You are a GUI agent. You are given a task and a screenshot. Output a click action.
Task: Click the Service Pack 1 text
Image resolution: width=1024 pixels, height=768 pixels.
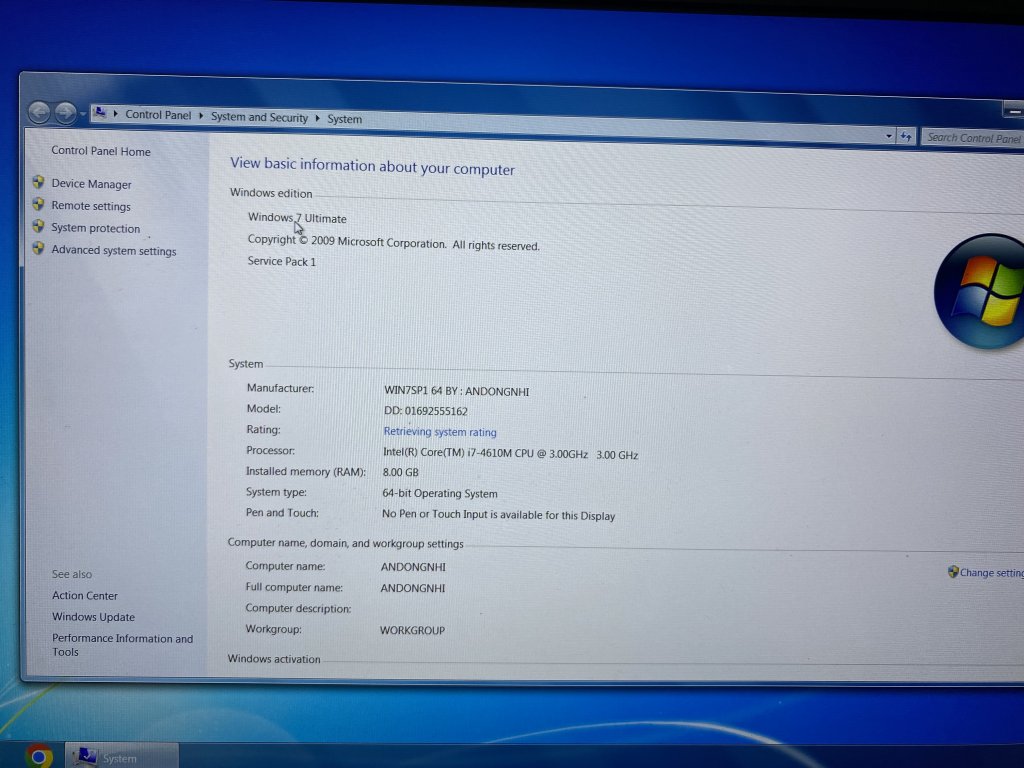click(x=281, y=261)
